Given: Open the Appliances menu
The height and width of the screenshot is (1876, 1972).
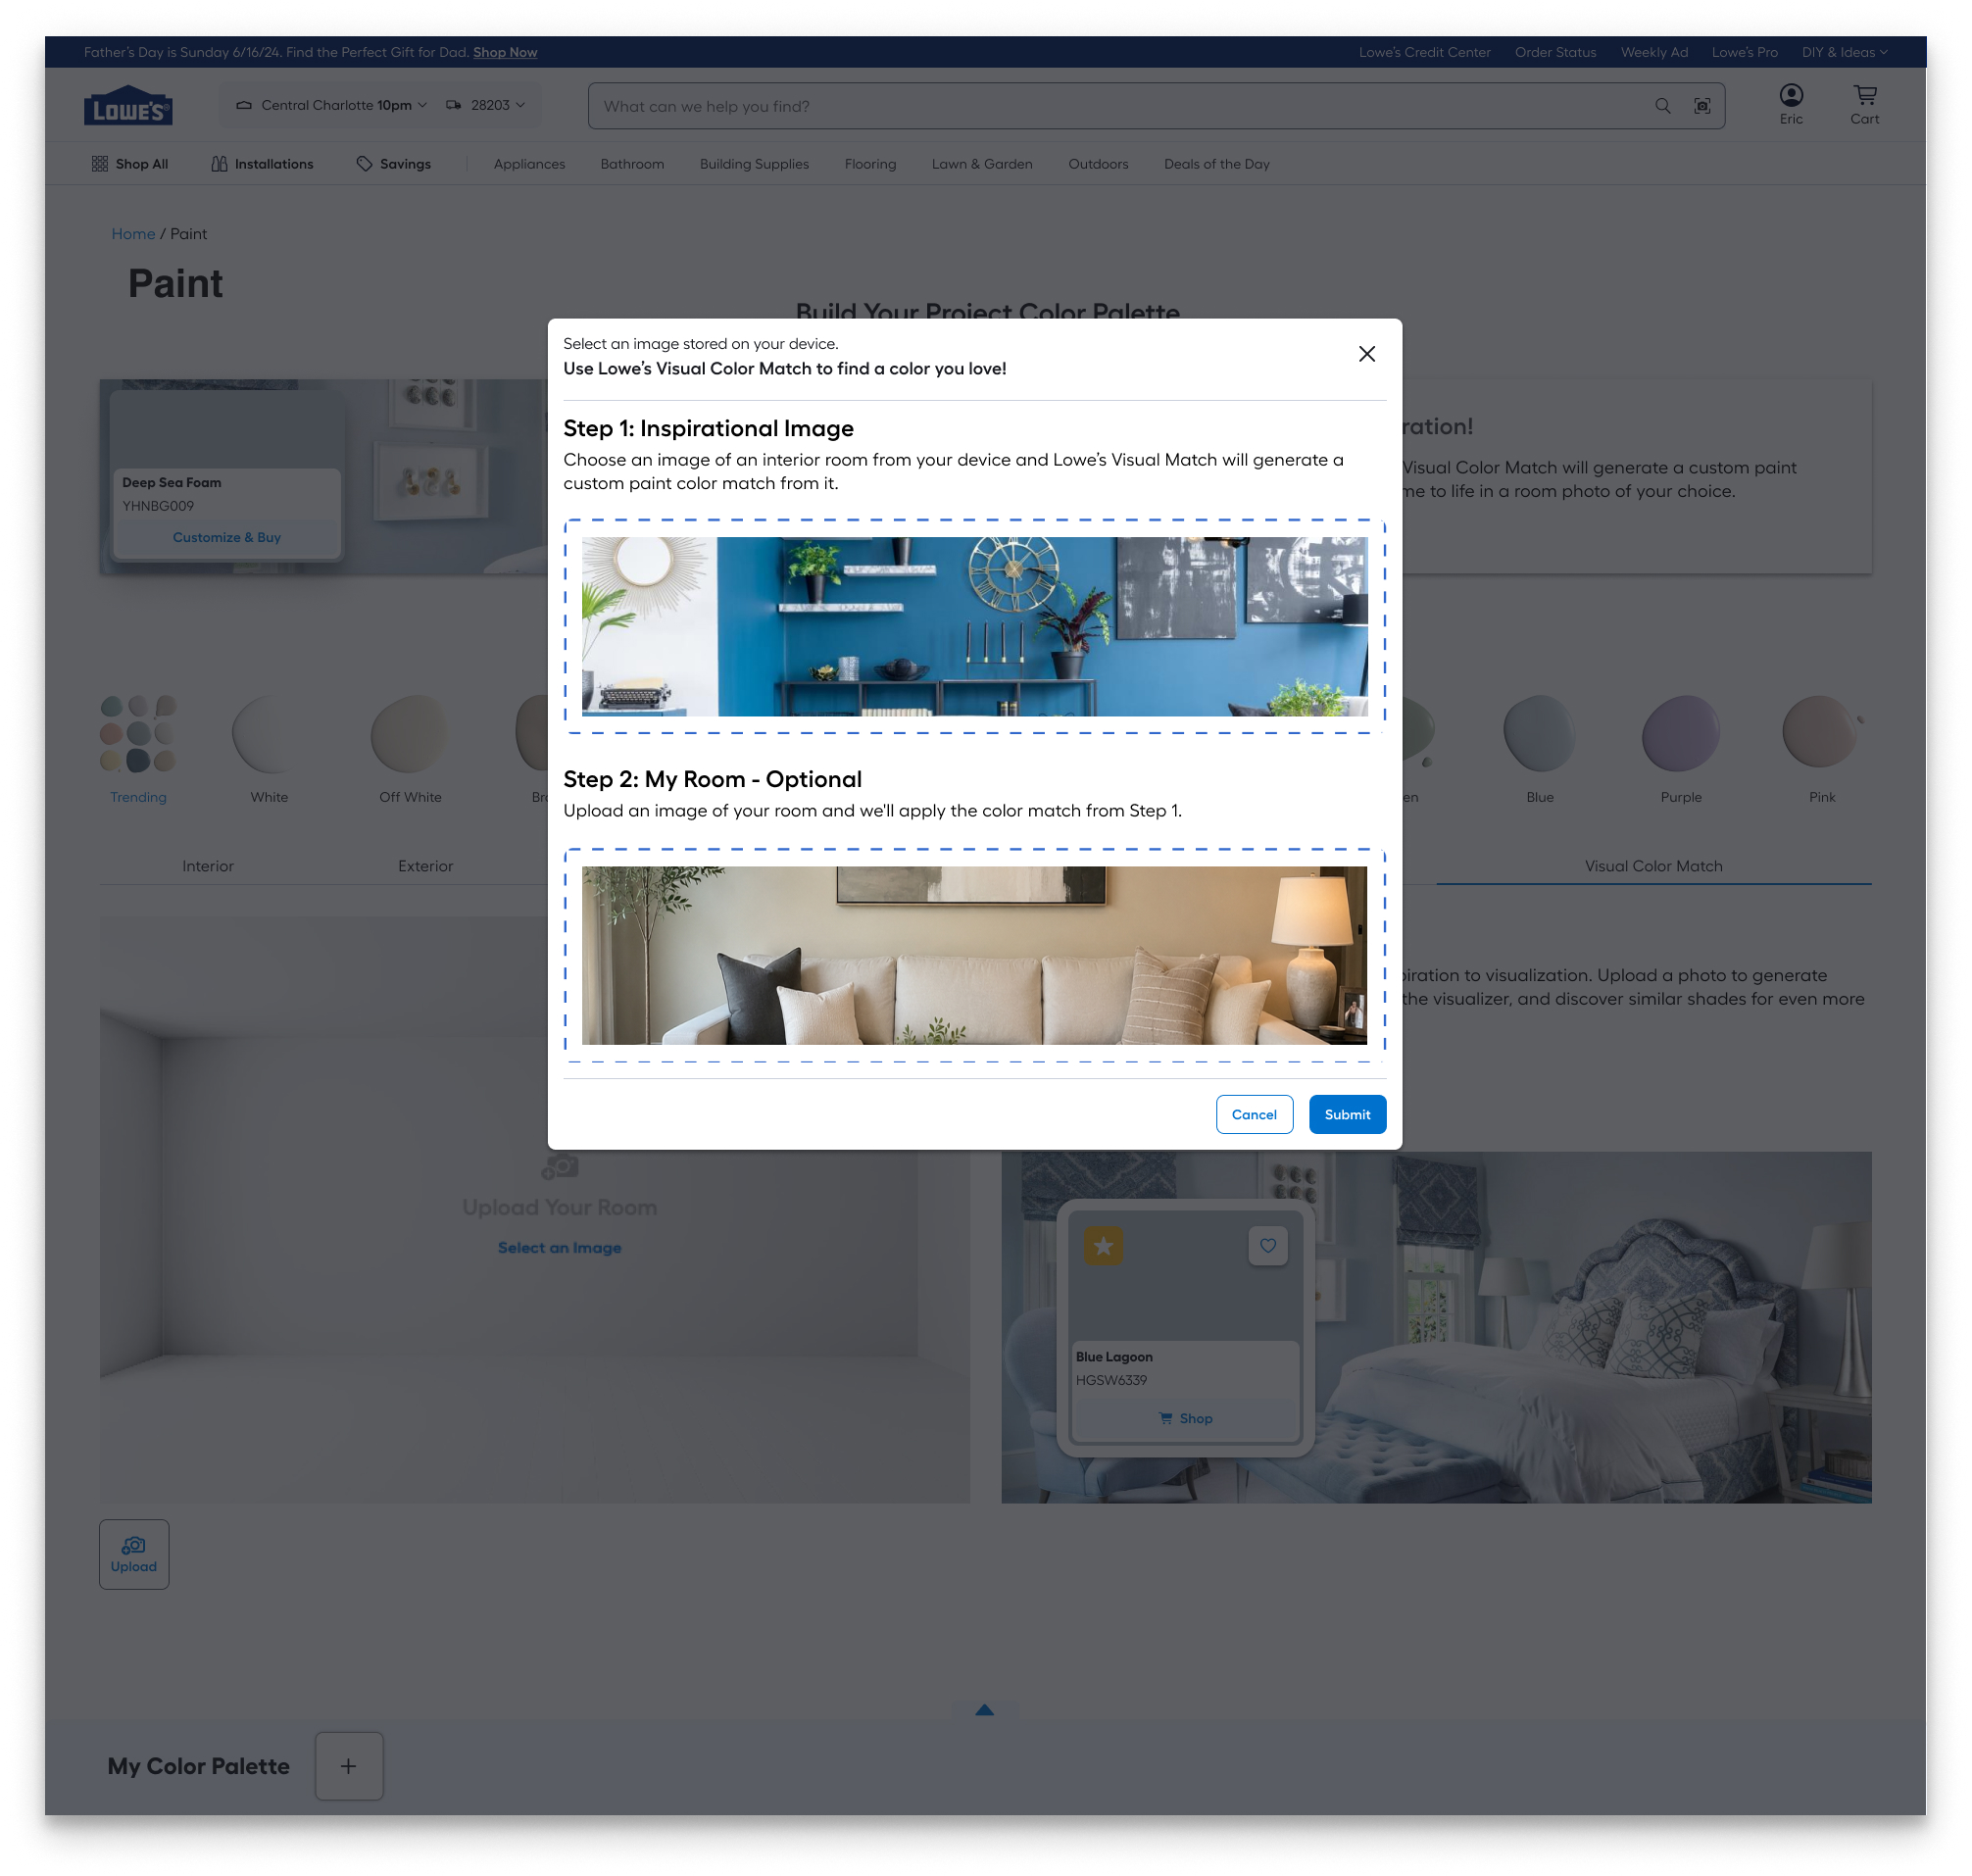Looking at the screenshot, I should click(529, 164).
